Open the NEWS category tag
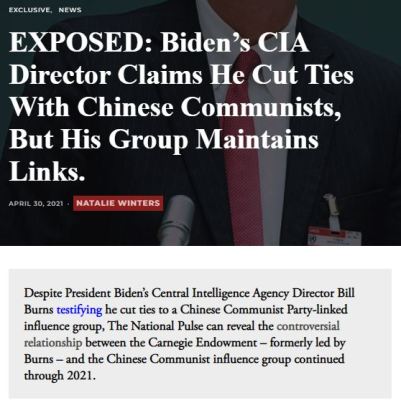This screenshot has width=401, height=408. (70, 10)
